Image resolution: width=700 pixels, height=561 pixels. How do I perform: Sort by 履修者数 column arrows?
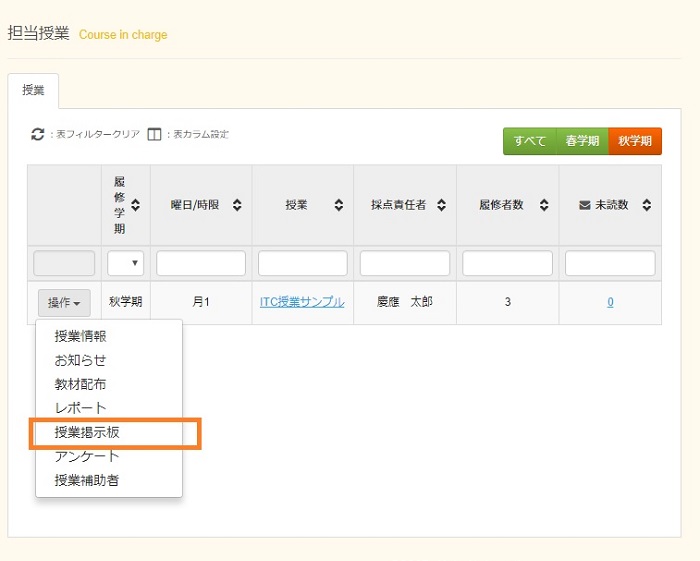click(x=543, y=205)
